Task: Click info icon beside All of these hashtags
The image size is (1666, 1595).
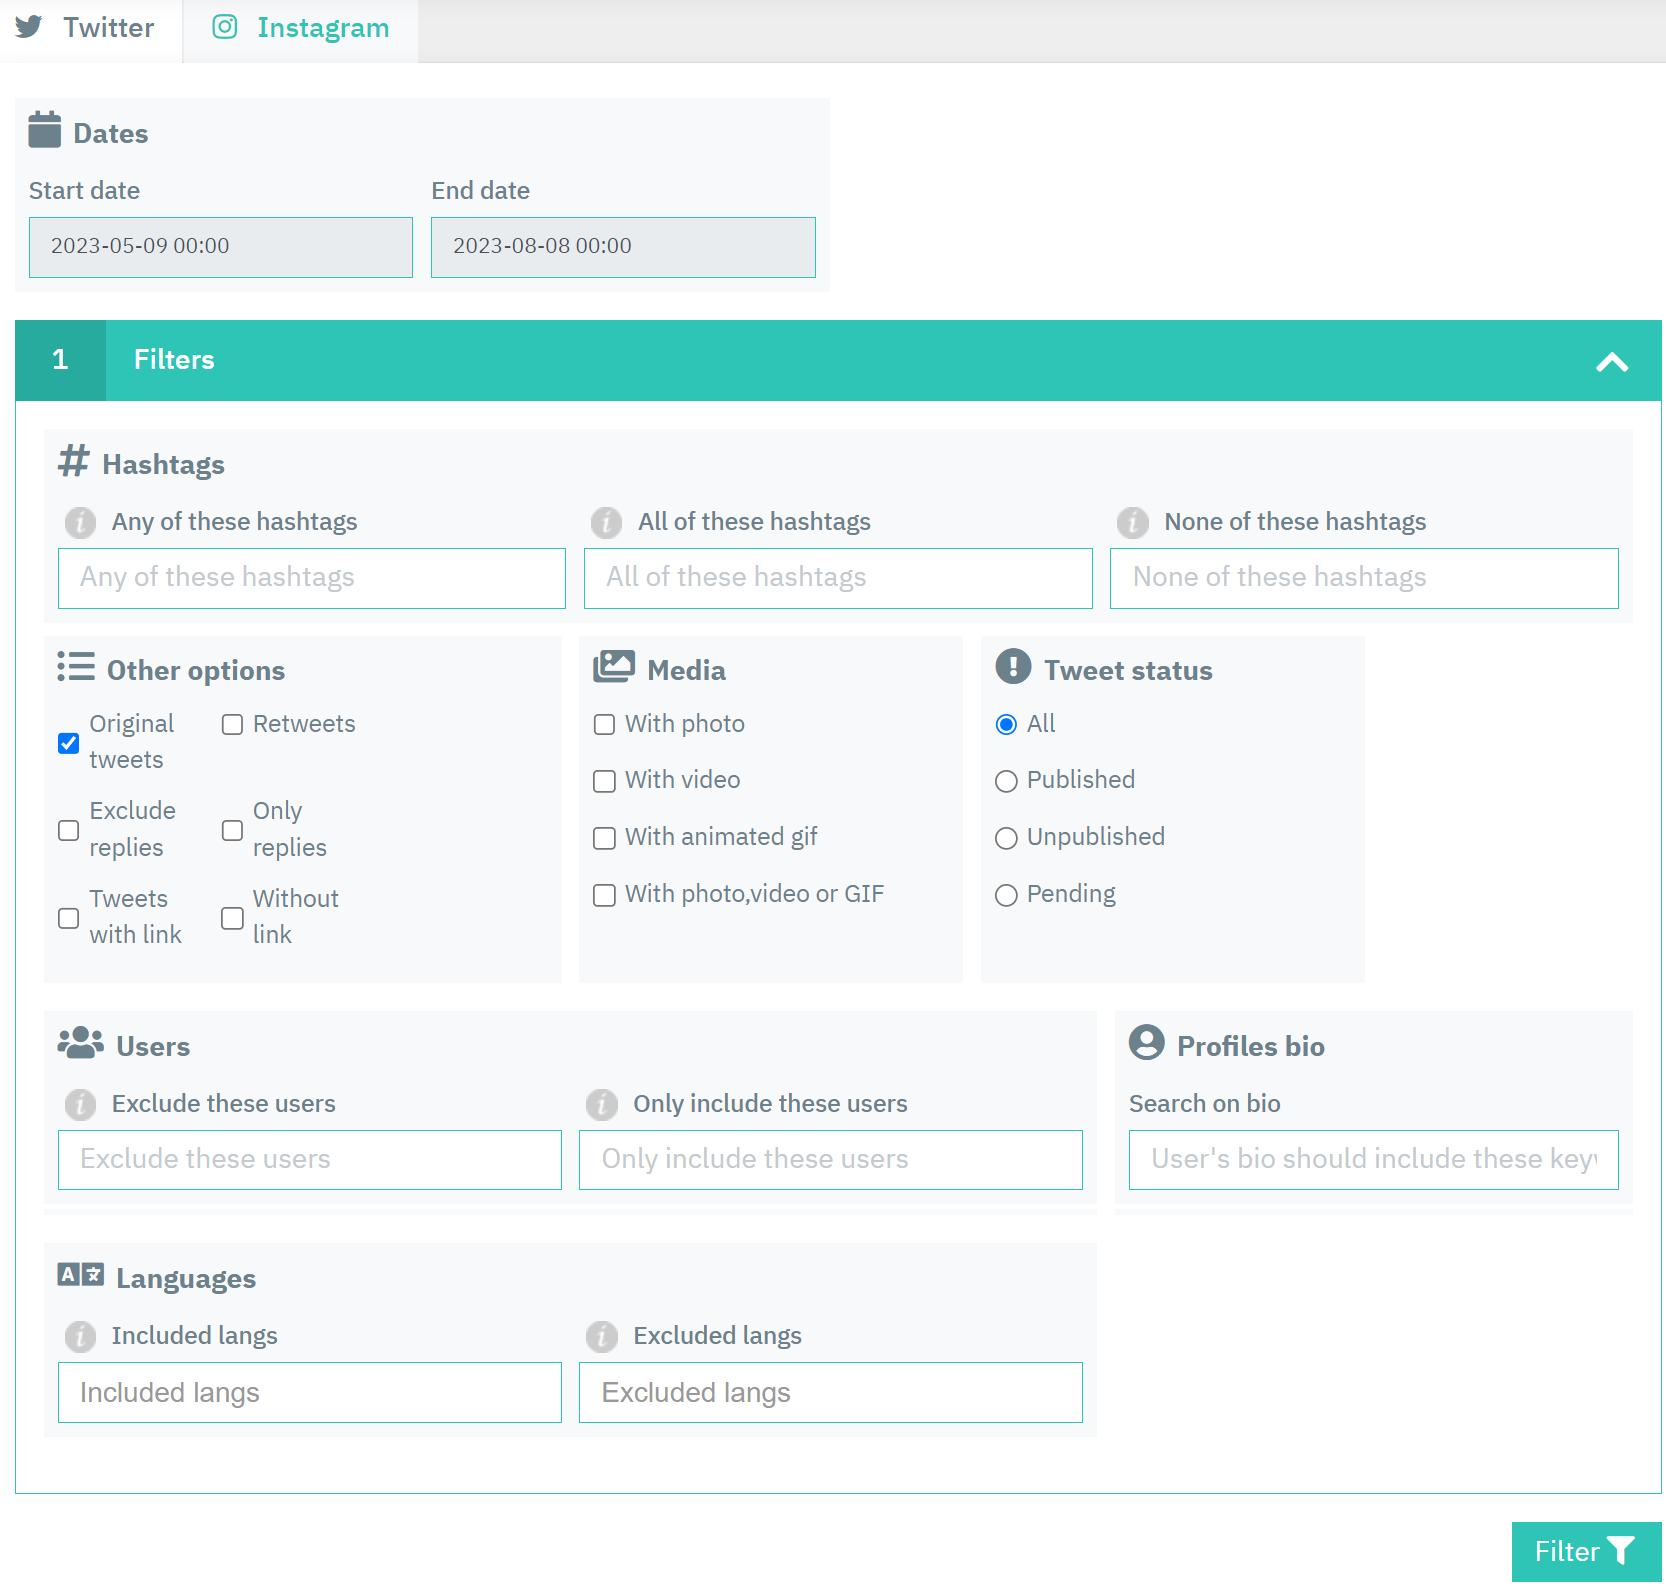Action: click(x=607, y=522)
